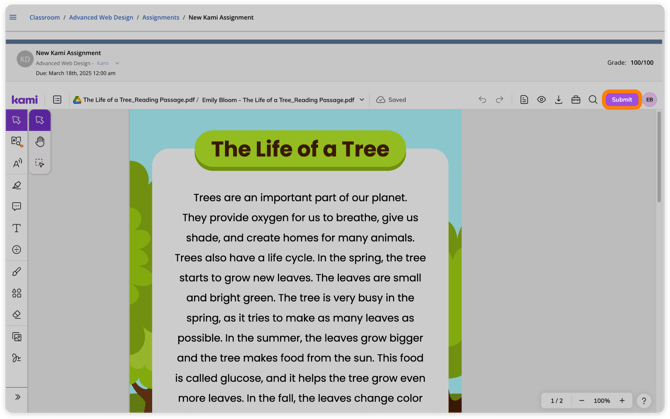
Task: Select the Hand pan tool
Action: [x=40, y=142]
